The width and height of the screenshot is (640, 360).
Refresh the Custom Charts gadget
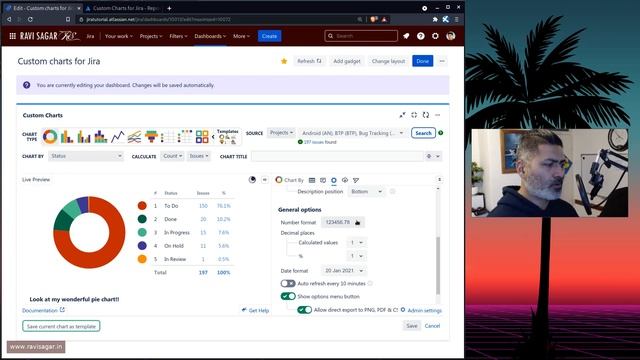426,115
